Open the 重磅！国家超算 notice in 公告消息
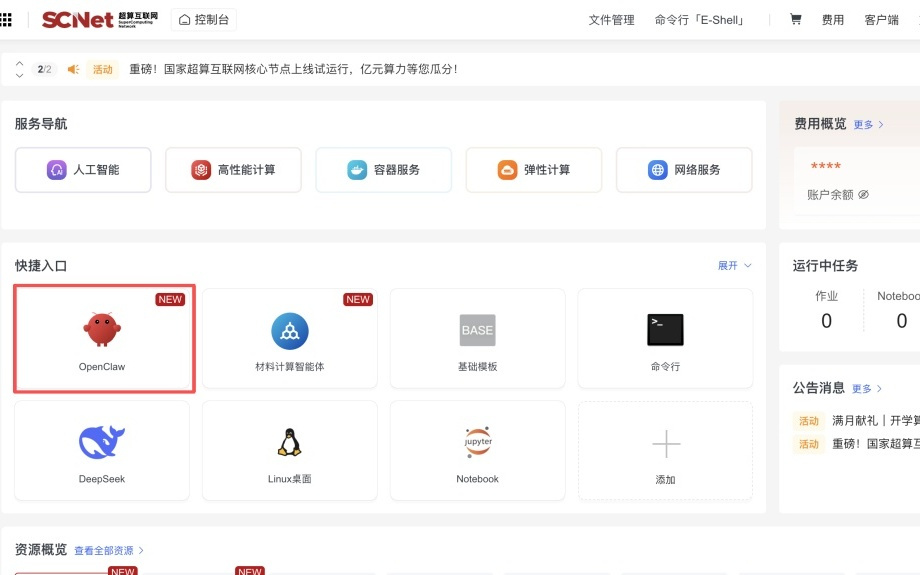 875,444
